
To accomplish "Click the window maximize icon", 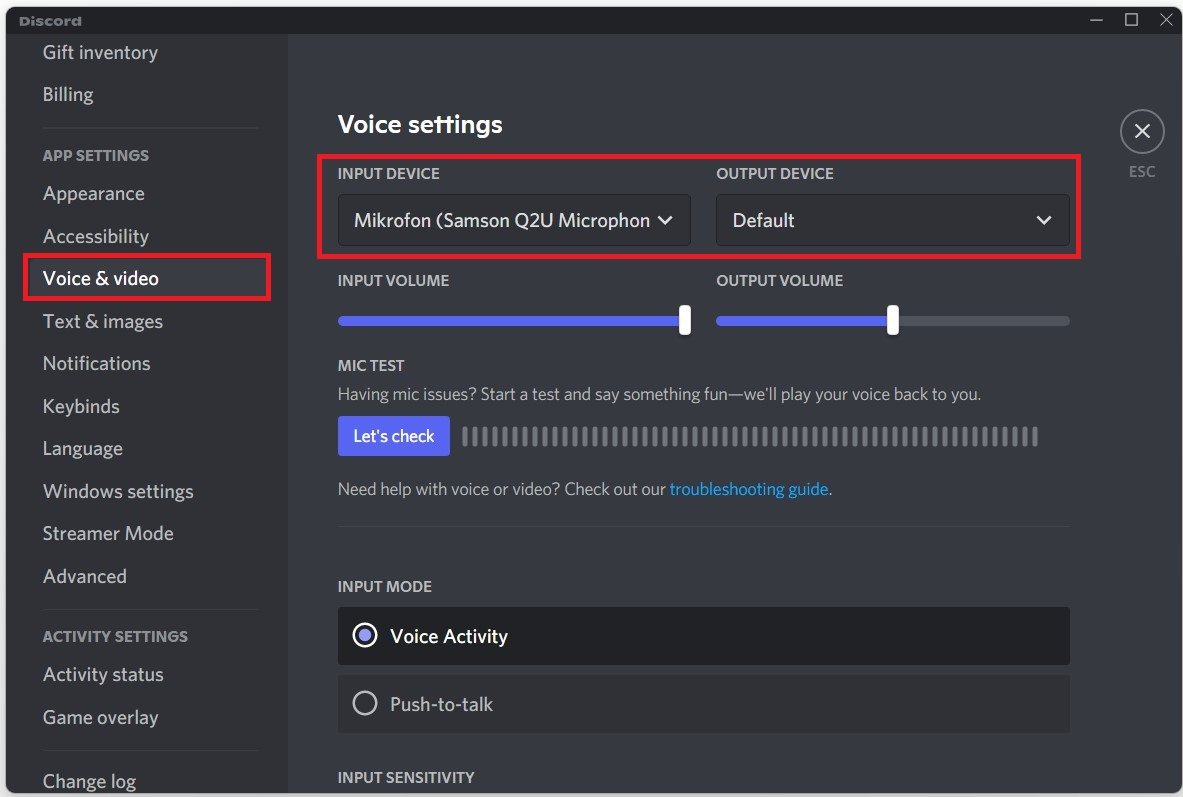I will coord(1131,20).
